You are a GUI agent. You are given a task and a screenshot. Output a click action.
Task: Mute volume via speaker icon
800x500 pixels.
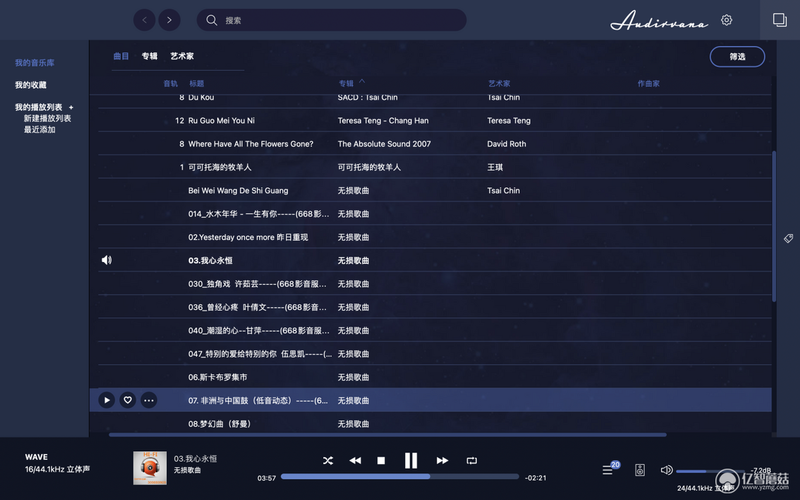(666, 470)
